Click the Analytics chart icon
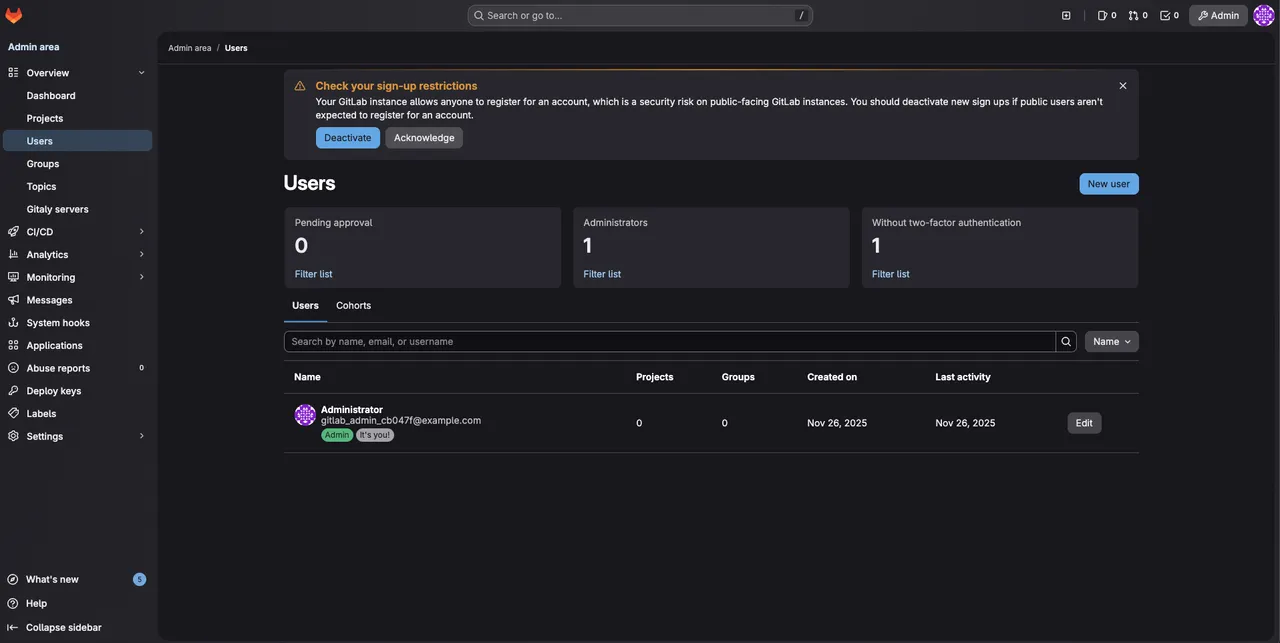This screenshot has width=1280, height=643. tap(13, 255)
